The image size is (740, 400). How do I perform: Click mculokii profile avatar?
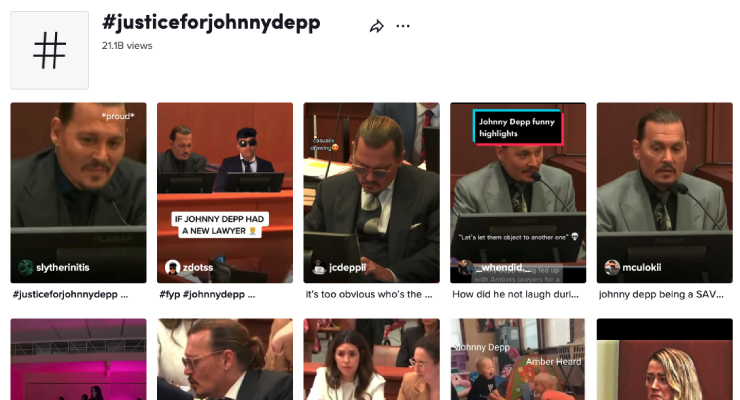(612, 267)
